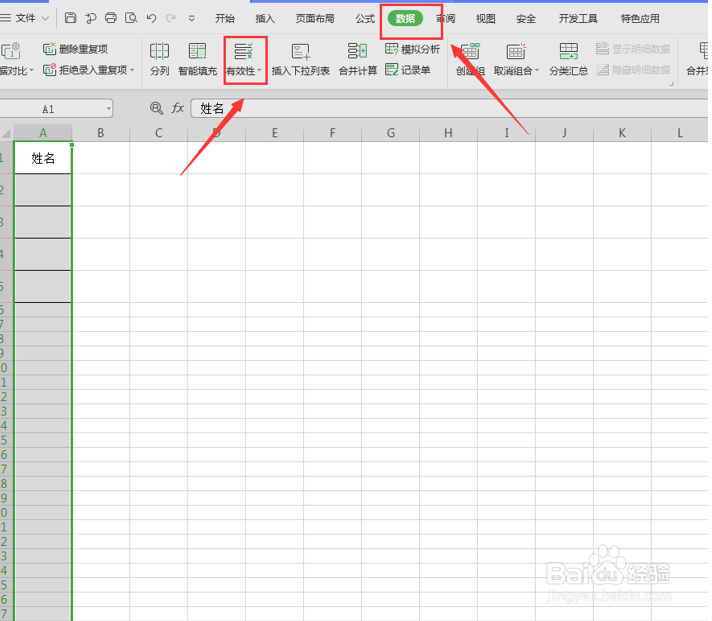Open 记录单 form tool
Viewport: 712px width, 621px height.
408,70
